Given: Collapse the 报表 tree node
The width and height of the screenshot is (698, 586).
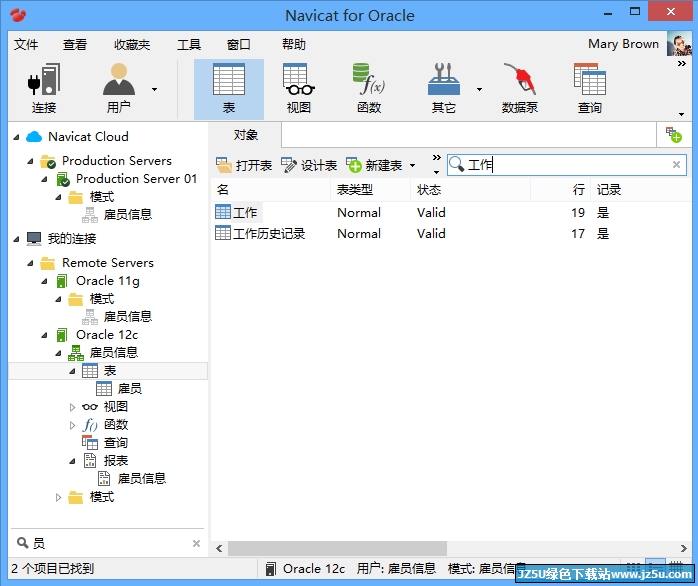Looking at the screenshot, I should [x=72, y=461].
